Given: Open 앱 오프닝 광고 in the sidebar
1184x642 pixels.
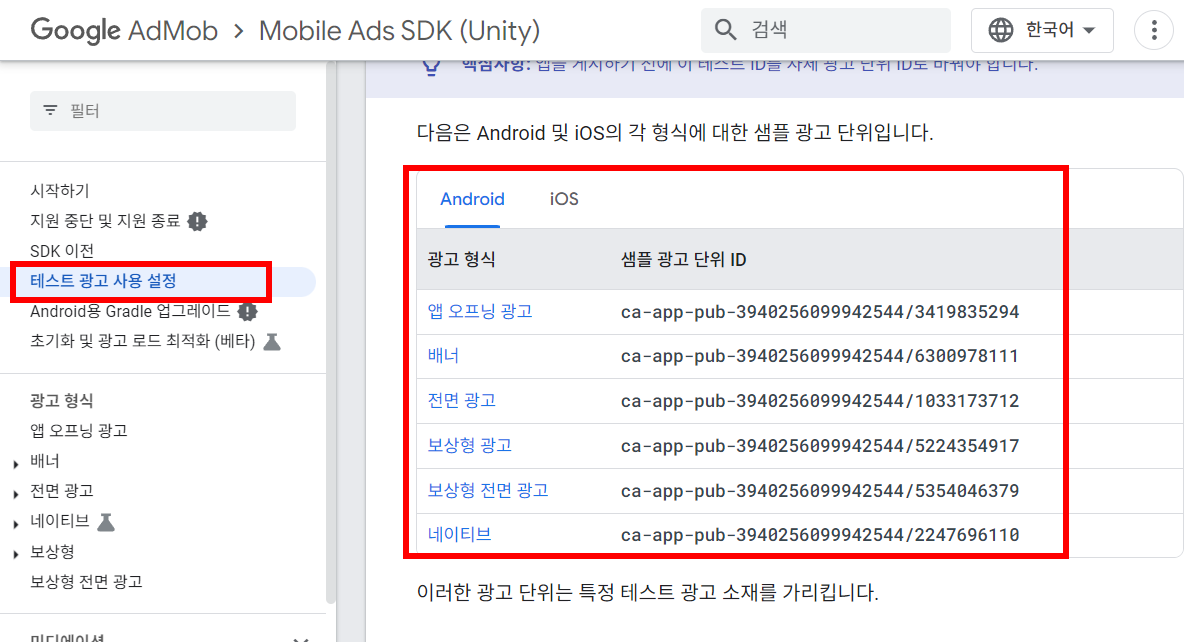Looking at the screenshot, I should 79,431.
